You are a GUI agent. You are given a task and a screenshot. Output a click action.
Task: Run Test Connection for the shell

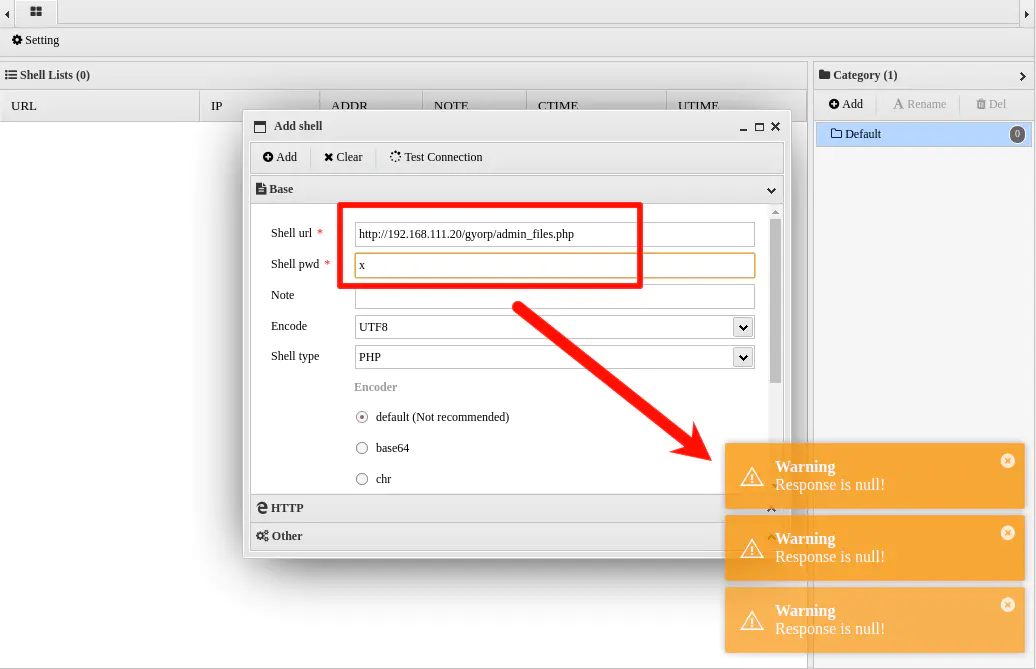(x=436, y=157)
